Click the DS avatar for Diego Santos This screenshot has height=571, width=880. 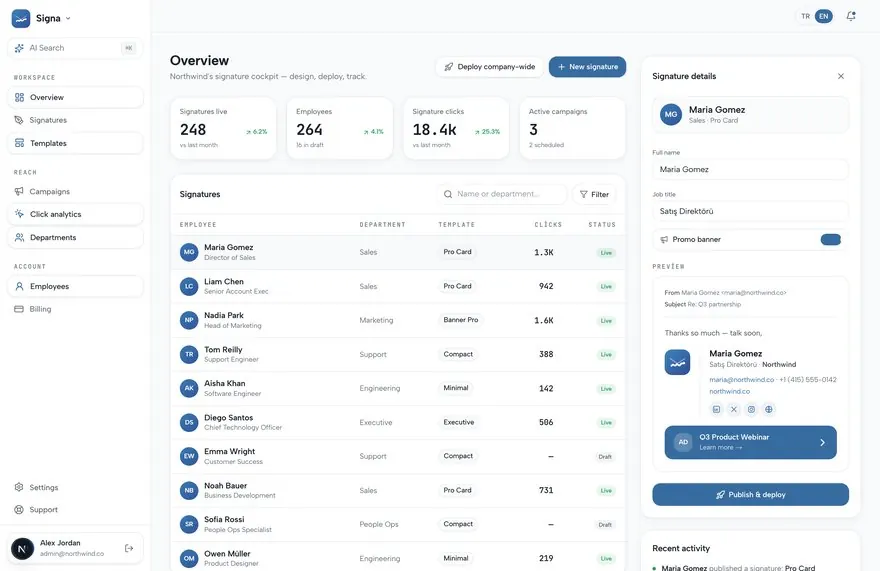pyautogui.click(x=189, y=422)
